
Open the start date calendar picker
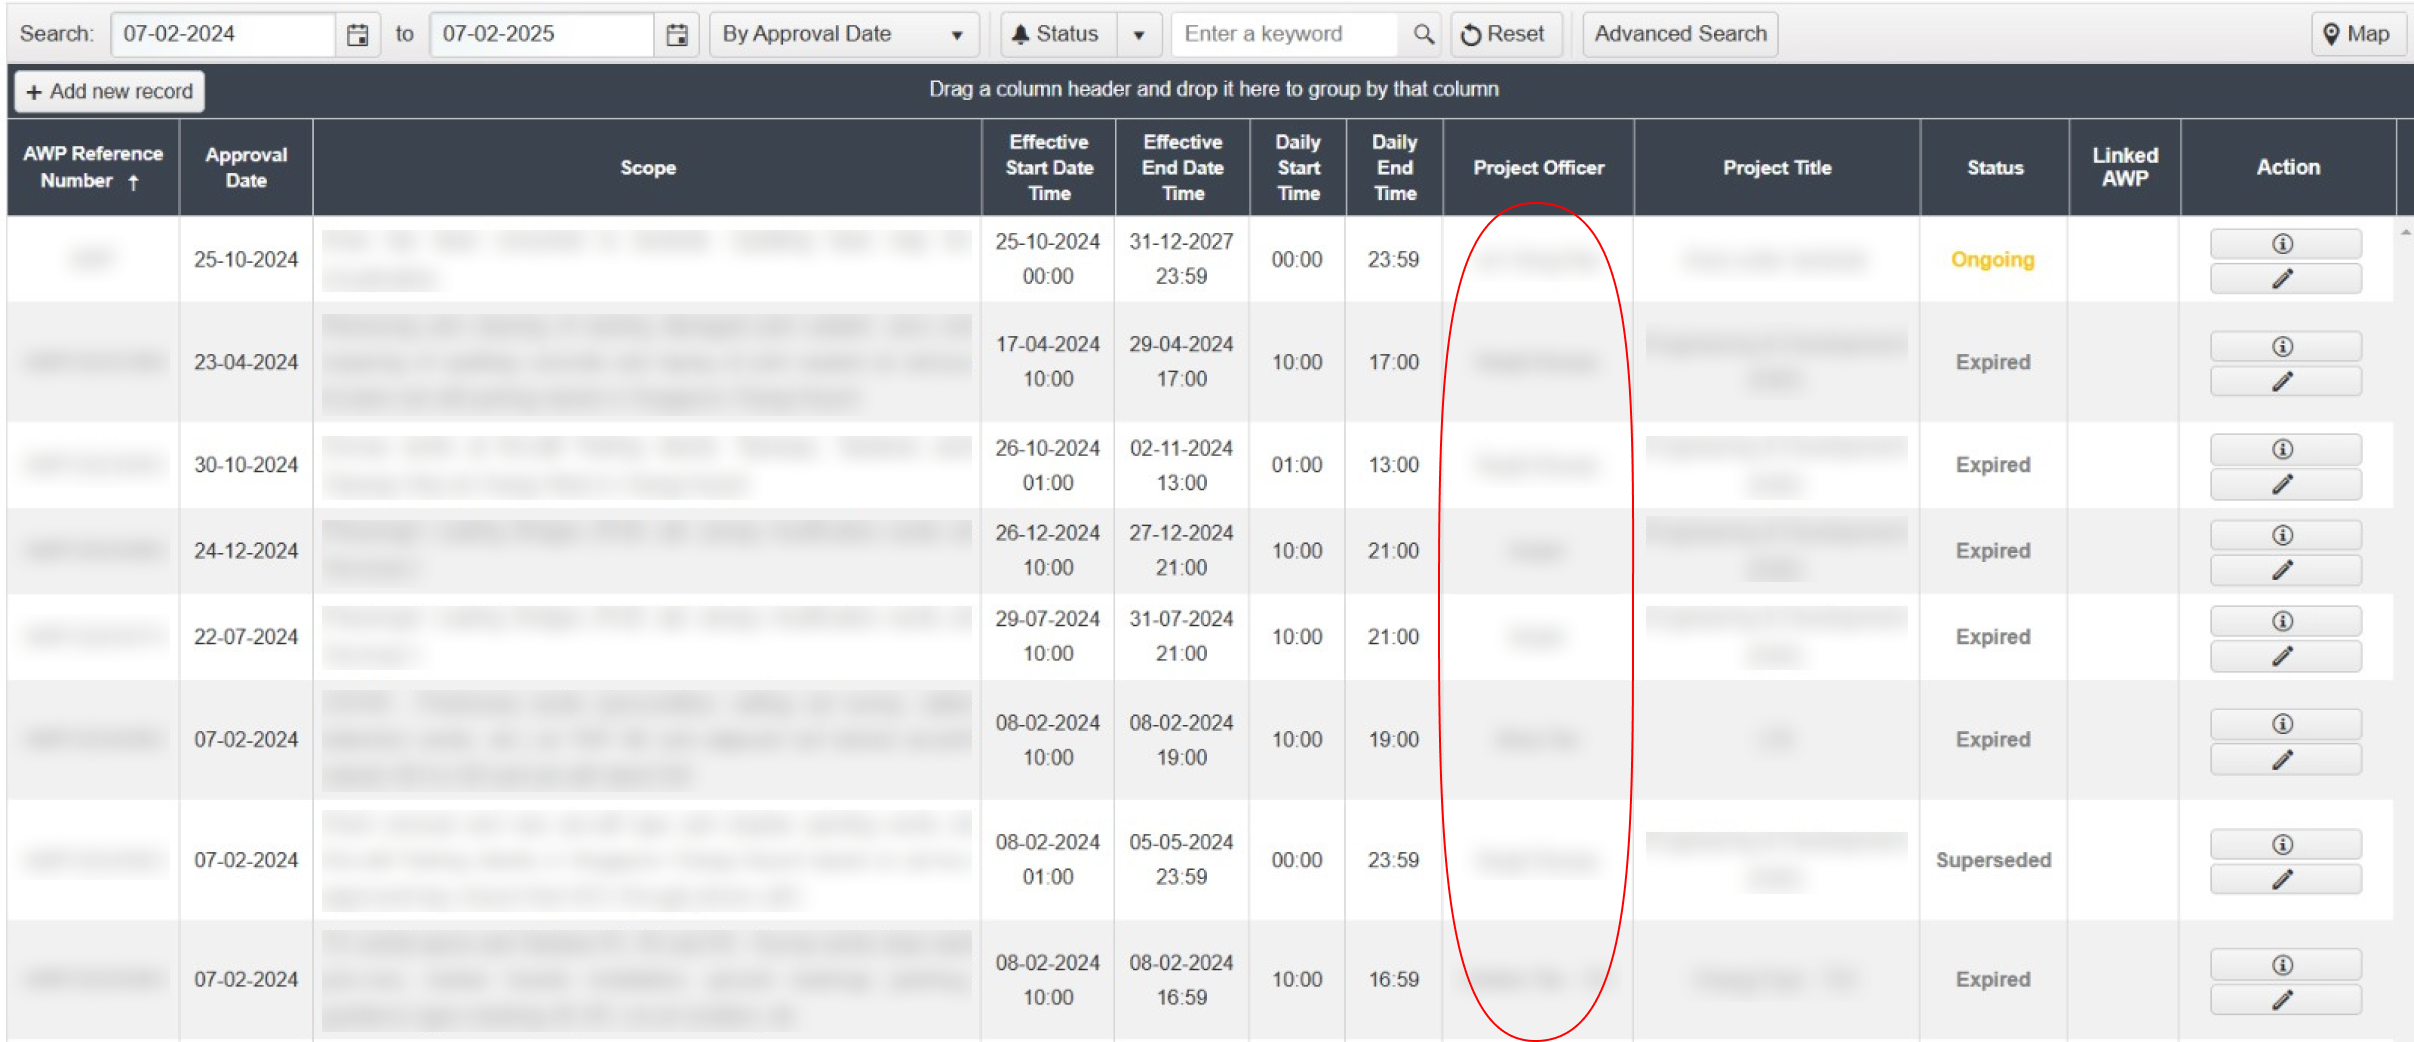pyautogui.click(x=357, y=35)
